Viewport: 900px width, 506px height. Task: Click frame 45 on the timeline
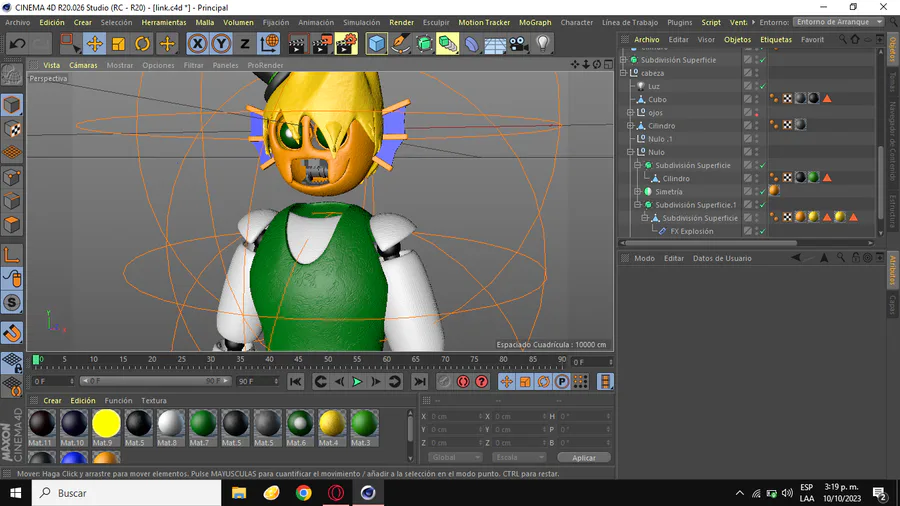click(x=298, y=361)
